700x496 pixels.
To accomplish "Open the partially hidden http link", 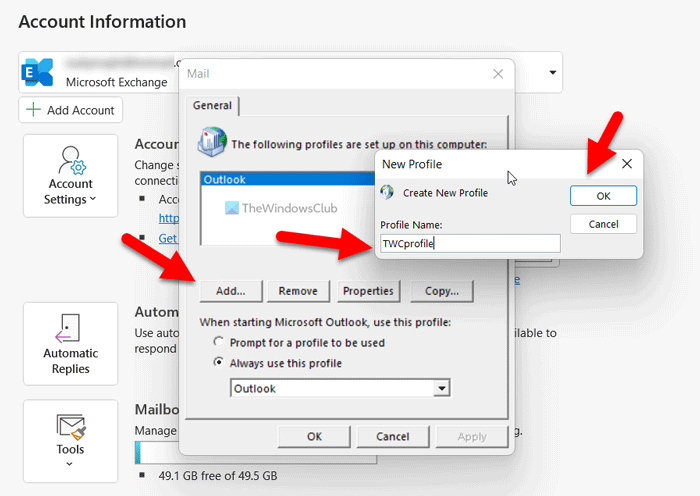I will 169,218.
